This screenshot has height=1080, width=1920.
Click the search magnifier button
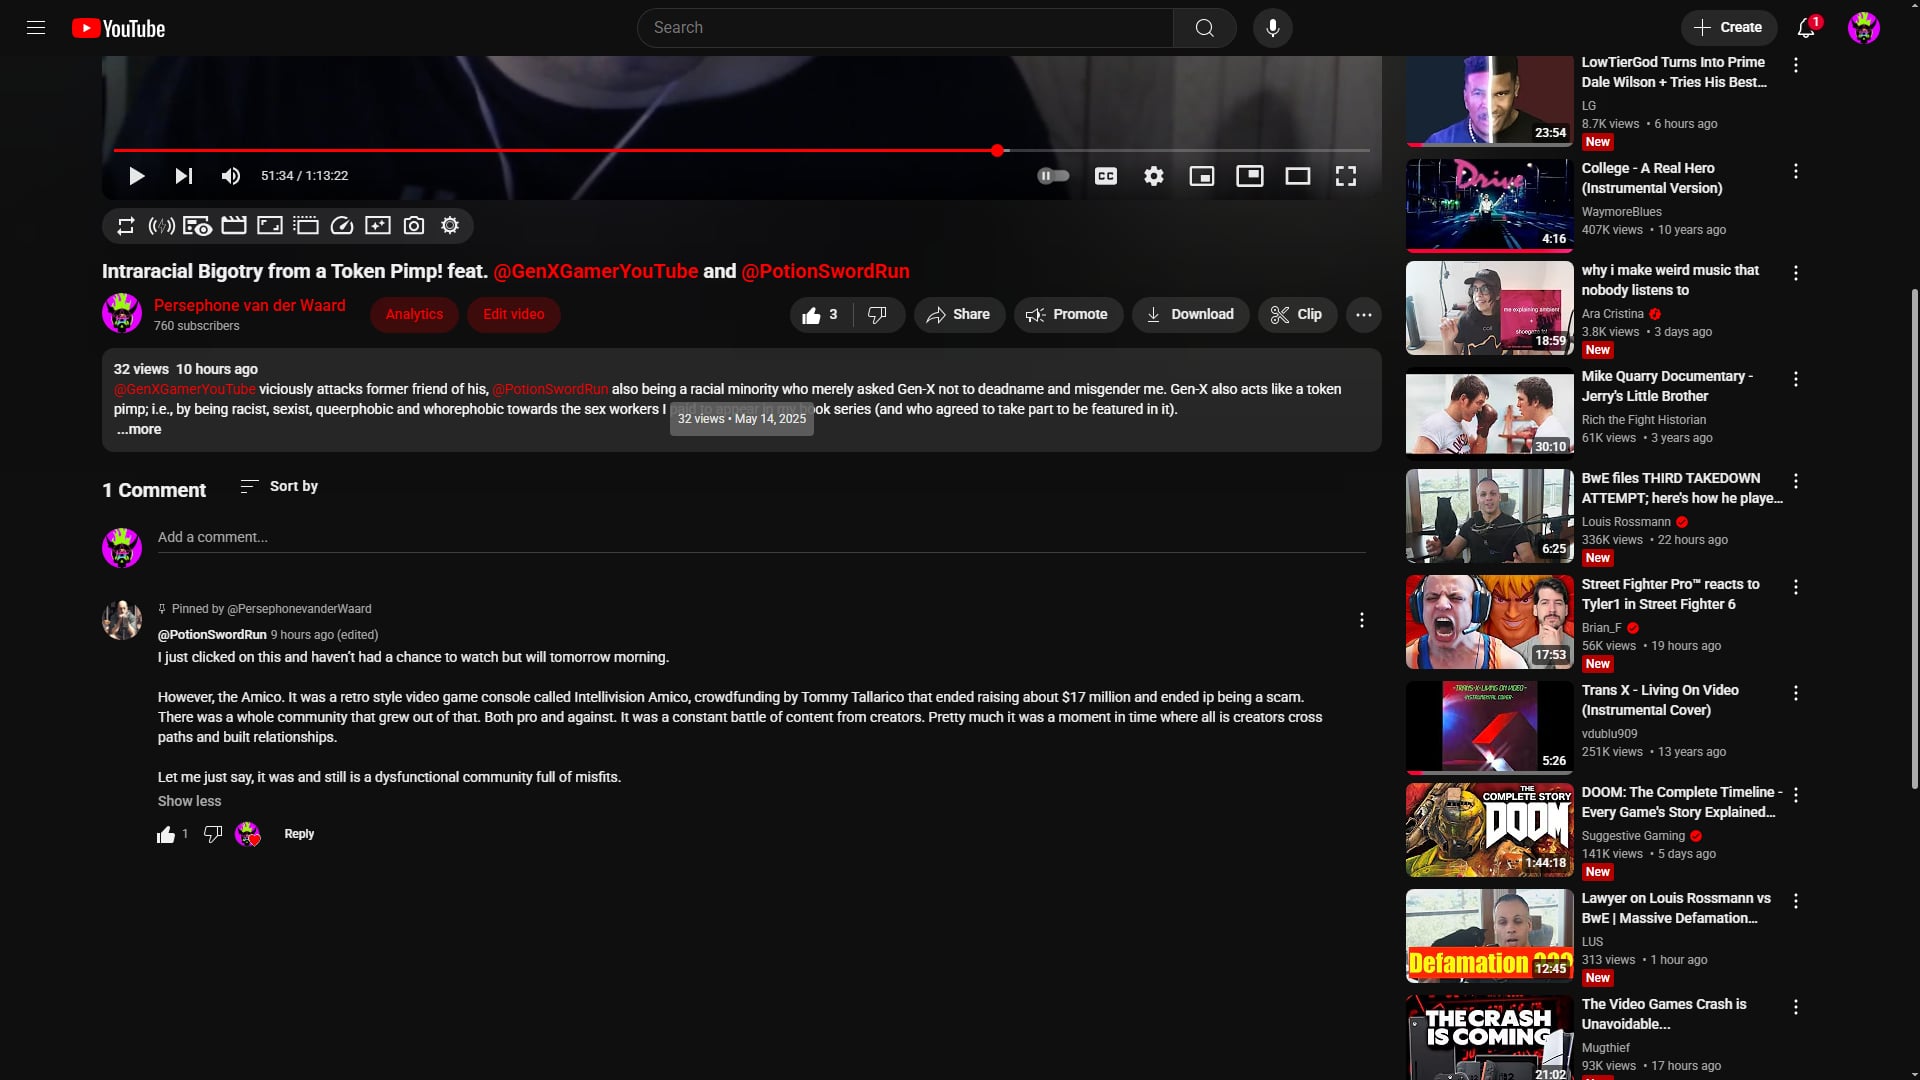[x=1204, y=28]
